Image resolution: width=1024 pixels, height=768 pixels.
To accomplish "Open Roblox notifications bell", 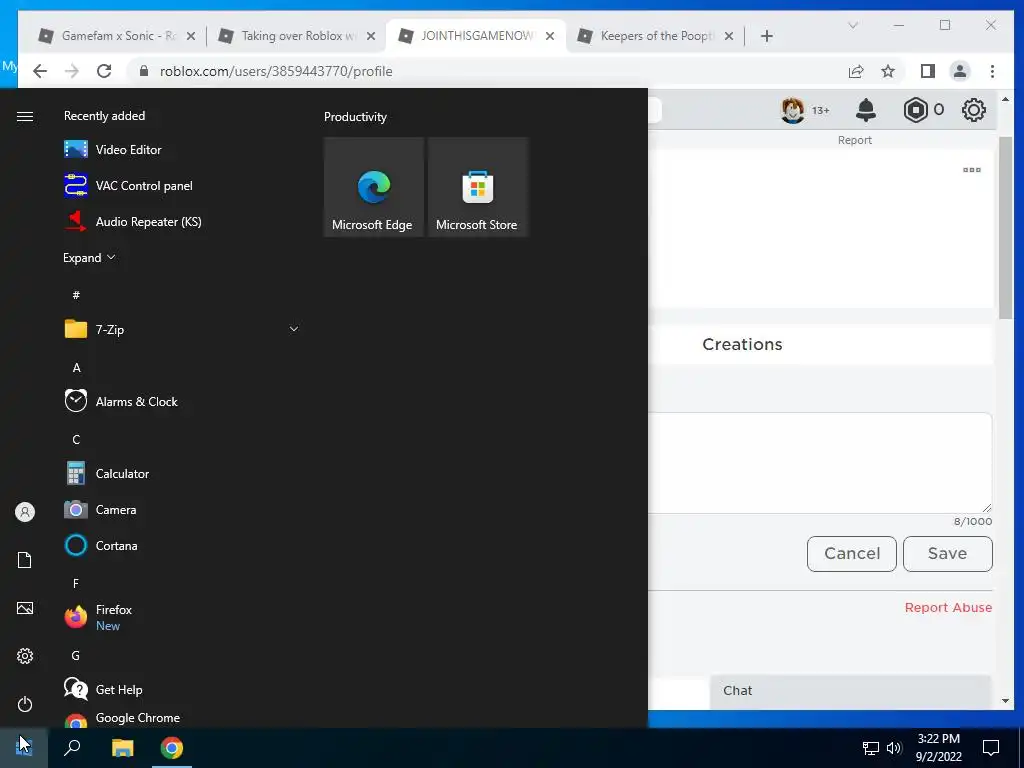I will (x=866, y=110).
